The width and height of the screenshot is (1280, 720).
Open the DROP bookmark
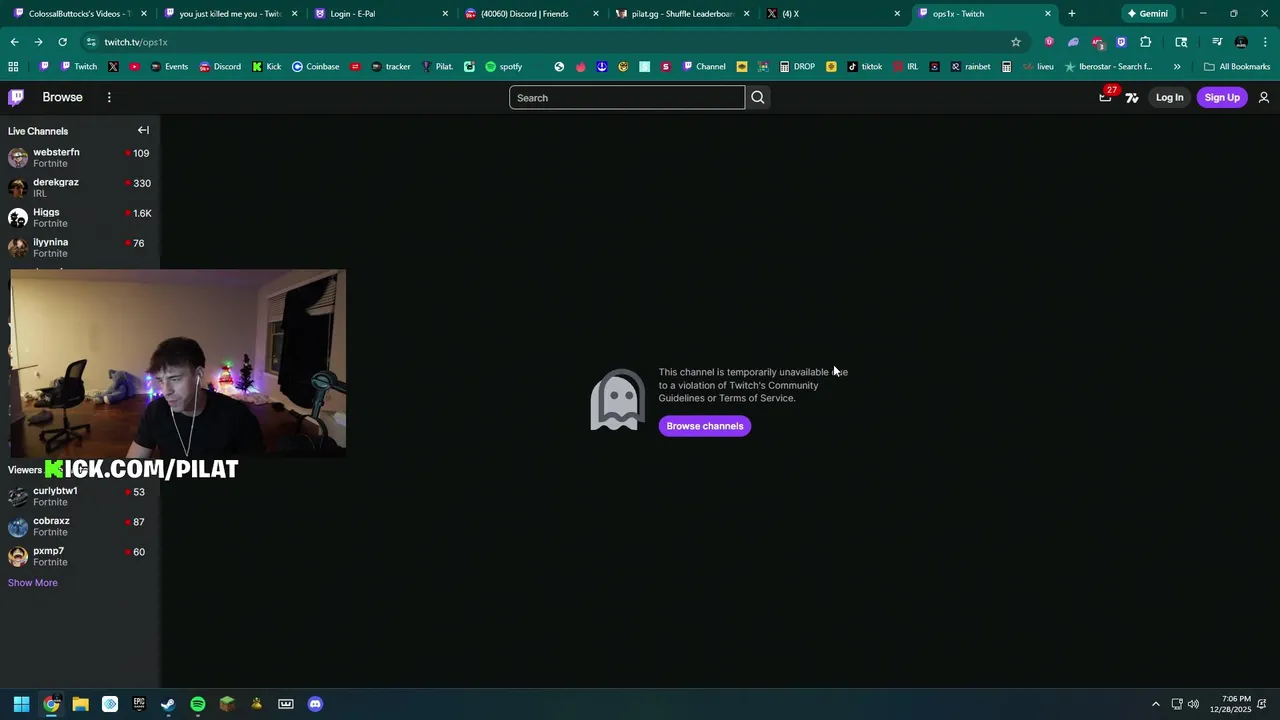(797, 66)
